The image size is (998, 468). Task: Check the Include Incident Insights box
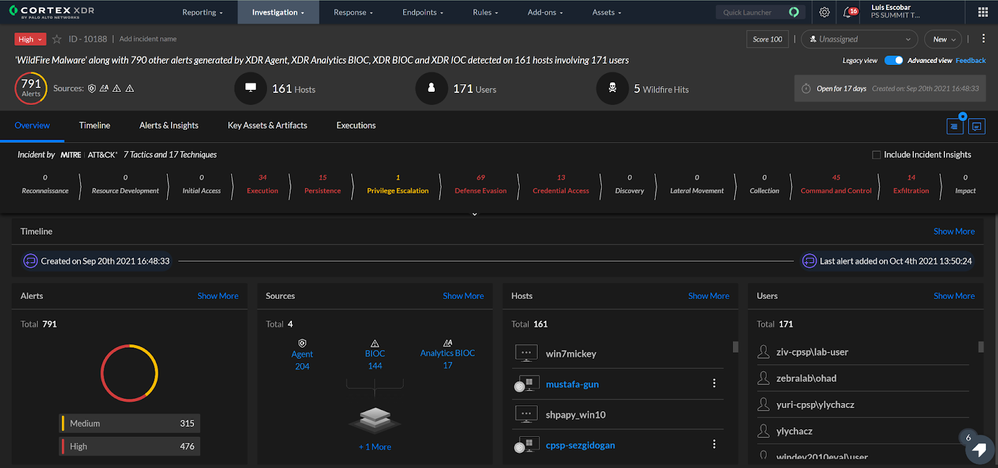(x=877, y=155)
